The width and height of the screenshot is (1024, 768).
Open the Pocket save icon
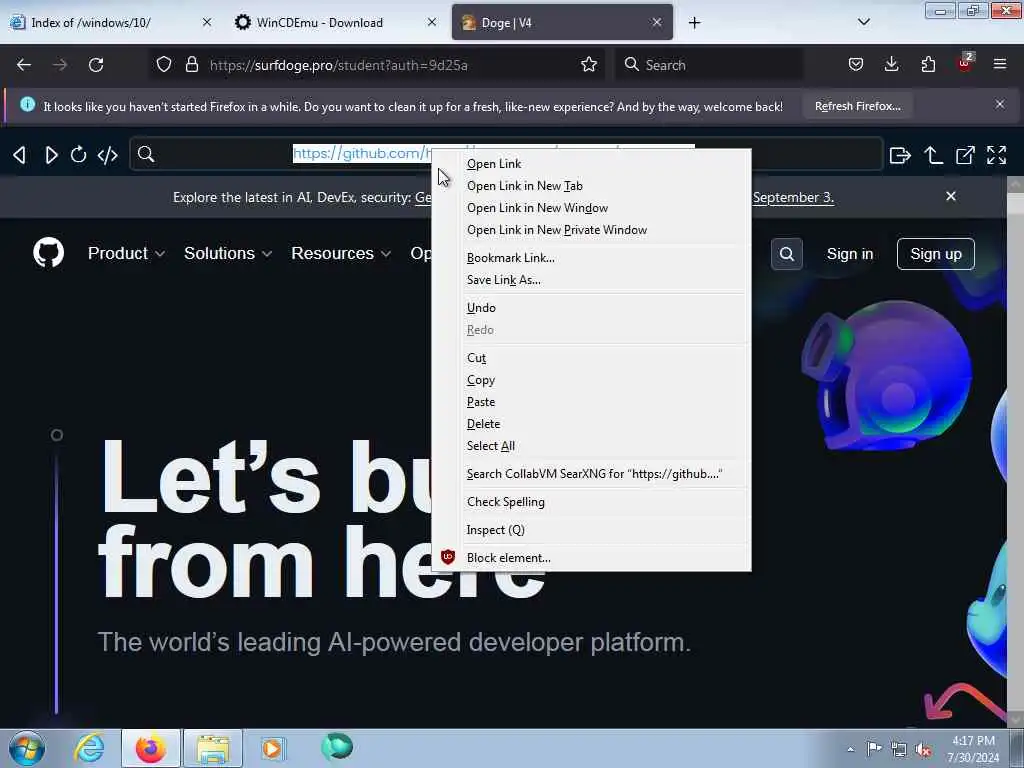pos(856,65)
